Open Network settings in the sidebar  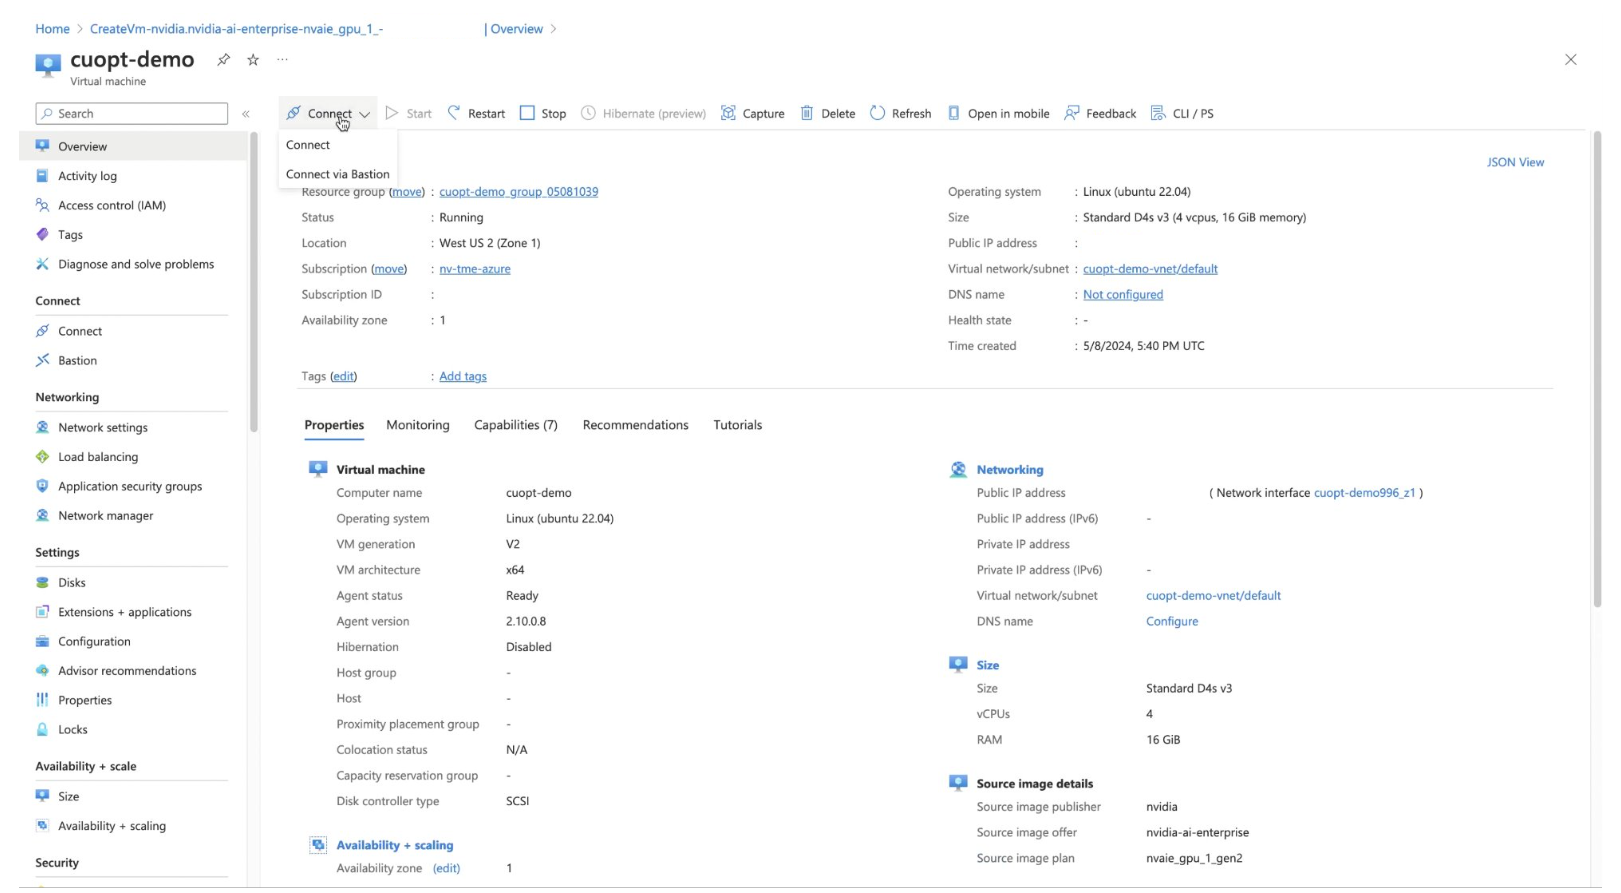pyautogui.click(x=102, y=427)
